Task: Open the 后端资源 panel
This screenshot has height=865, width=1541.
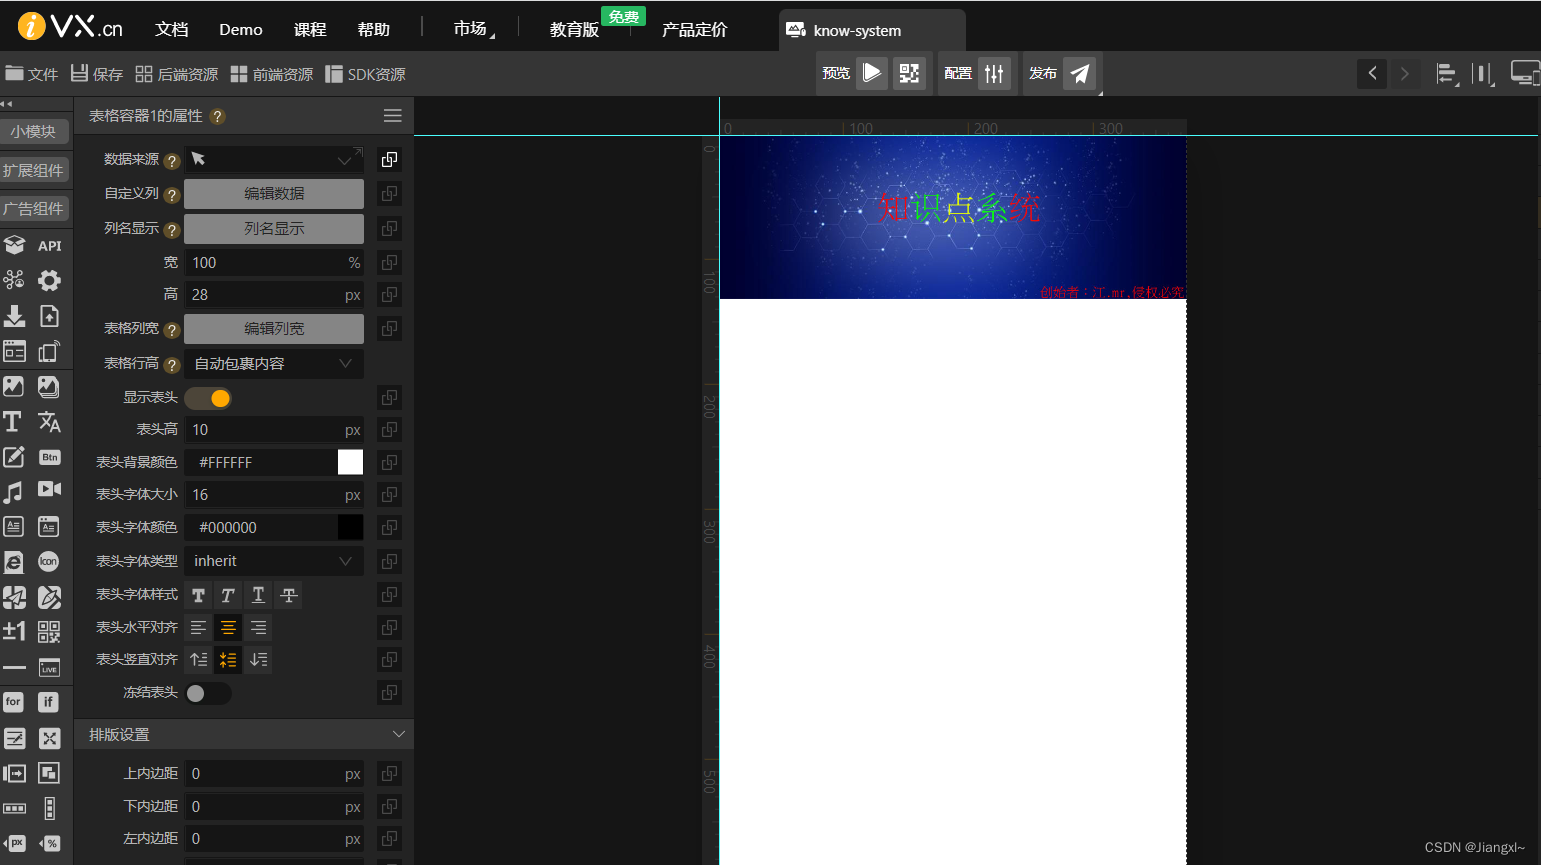Action: (x=177, y=74)
